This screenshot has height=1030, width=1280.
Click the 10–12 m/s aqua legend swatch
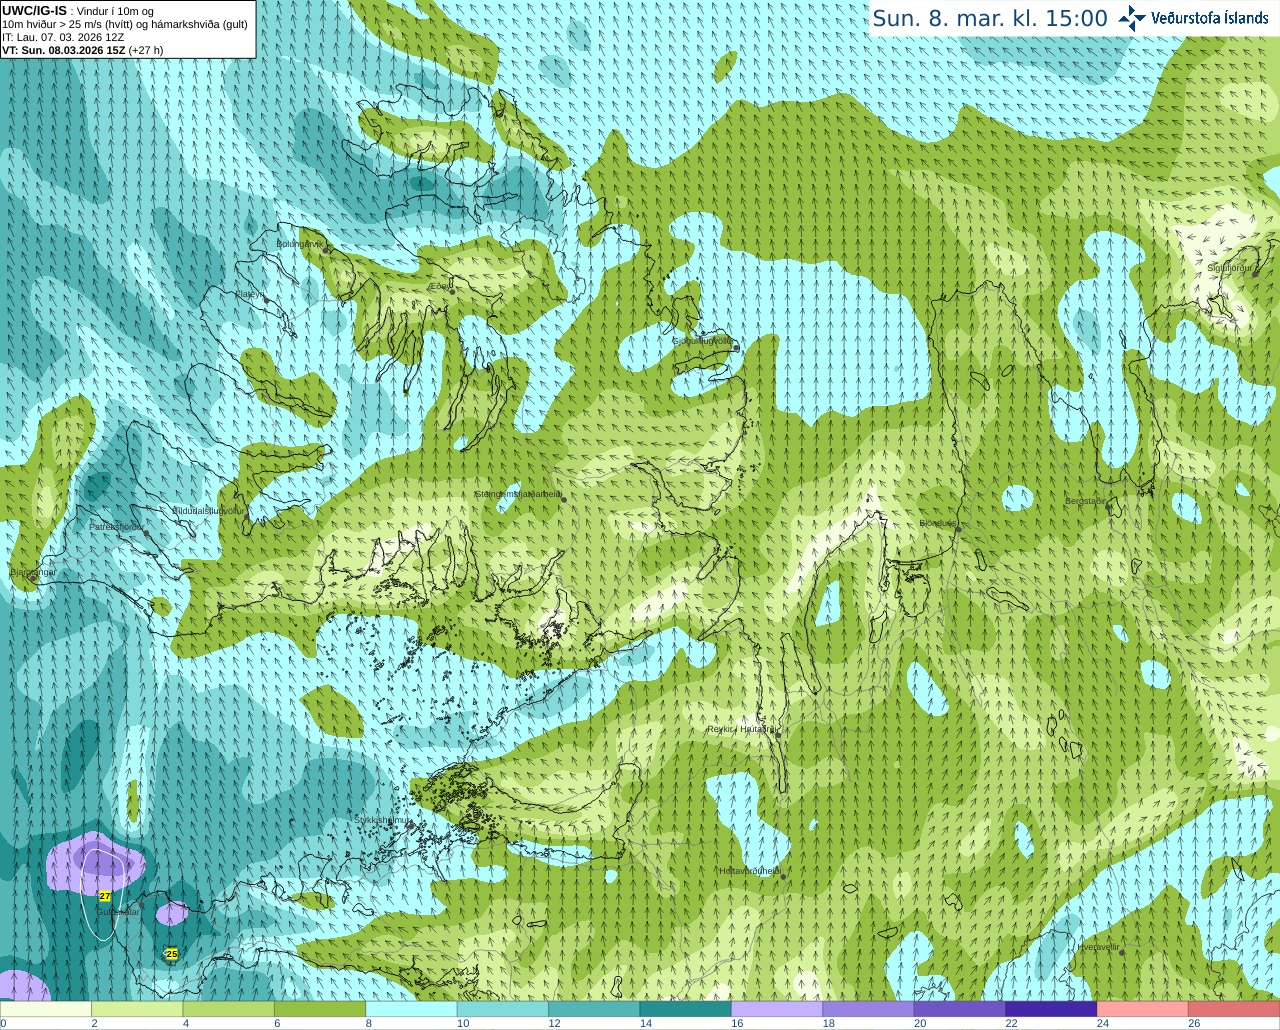pyautogui.click(x=503, y=1009)
